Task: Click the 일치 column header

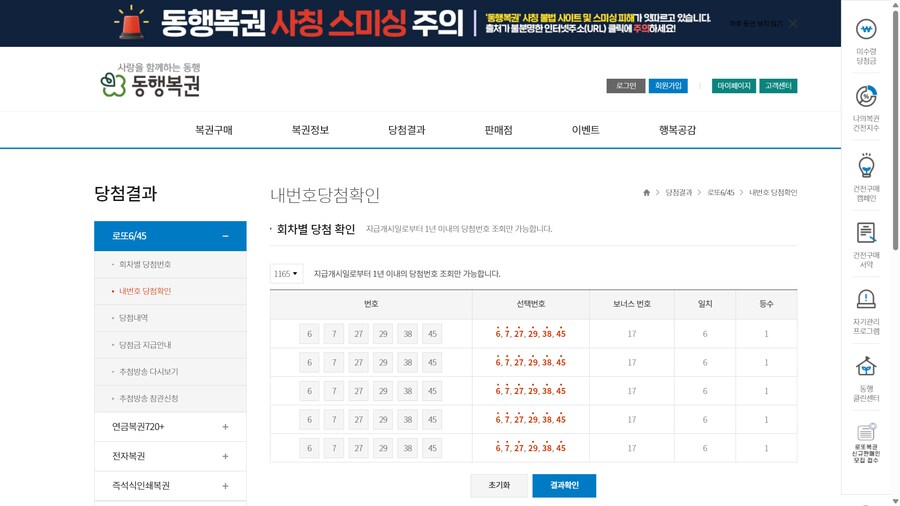Action: click(x=705, y=304)
